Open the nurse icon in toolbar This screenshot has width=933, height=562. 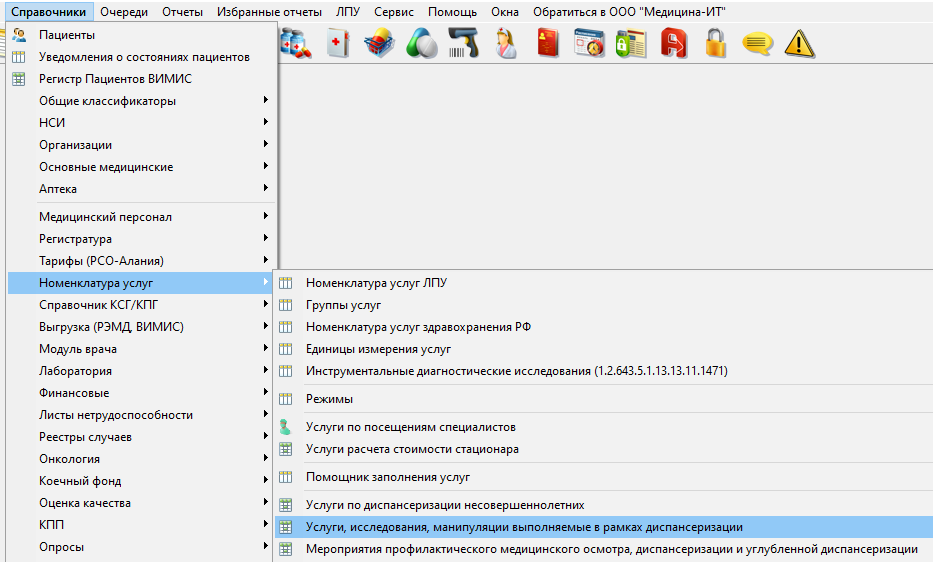505,43
